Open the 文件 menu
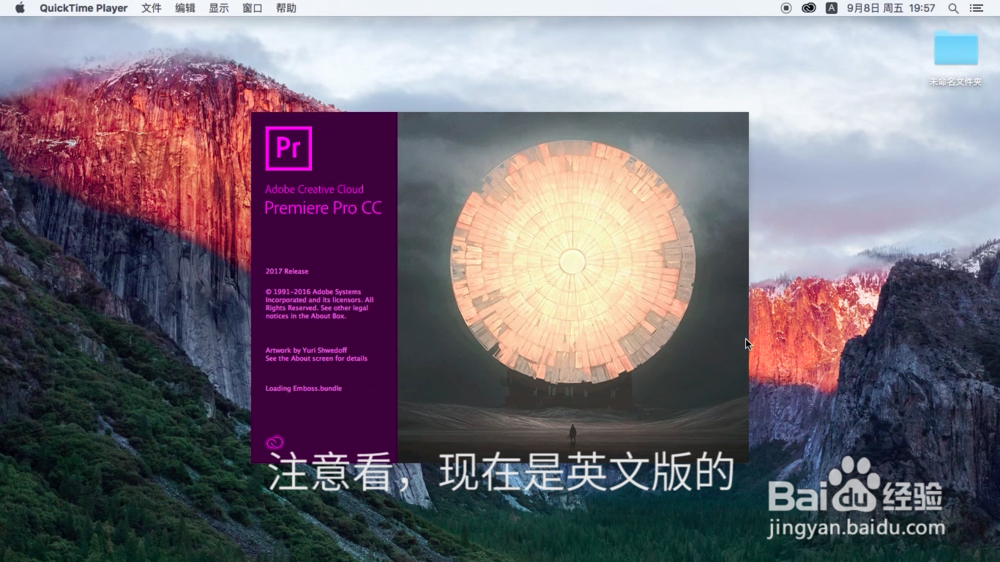 (151, 8)
